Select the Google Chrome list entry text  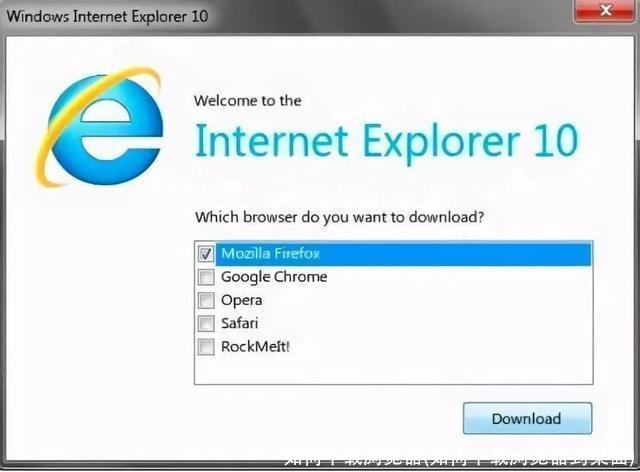click(274, 277)
